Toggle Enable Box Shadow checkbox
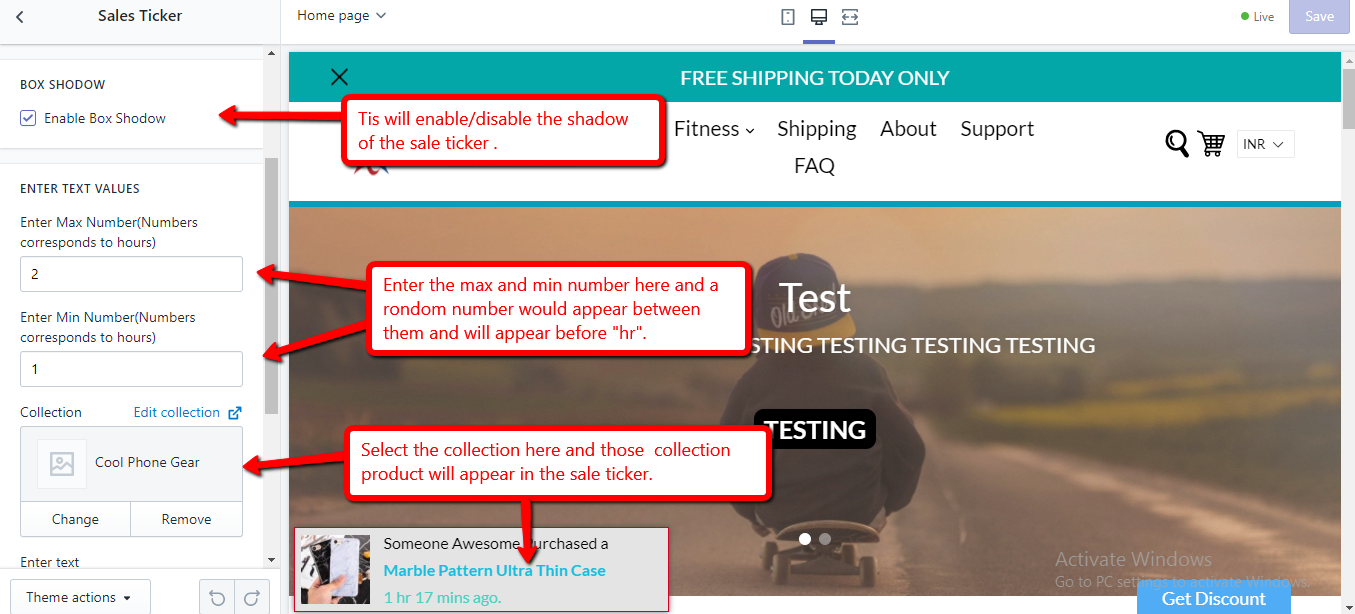 [28, 118]
